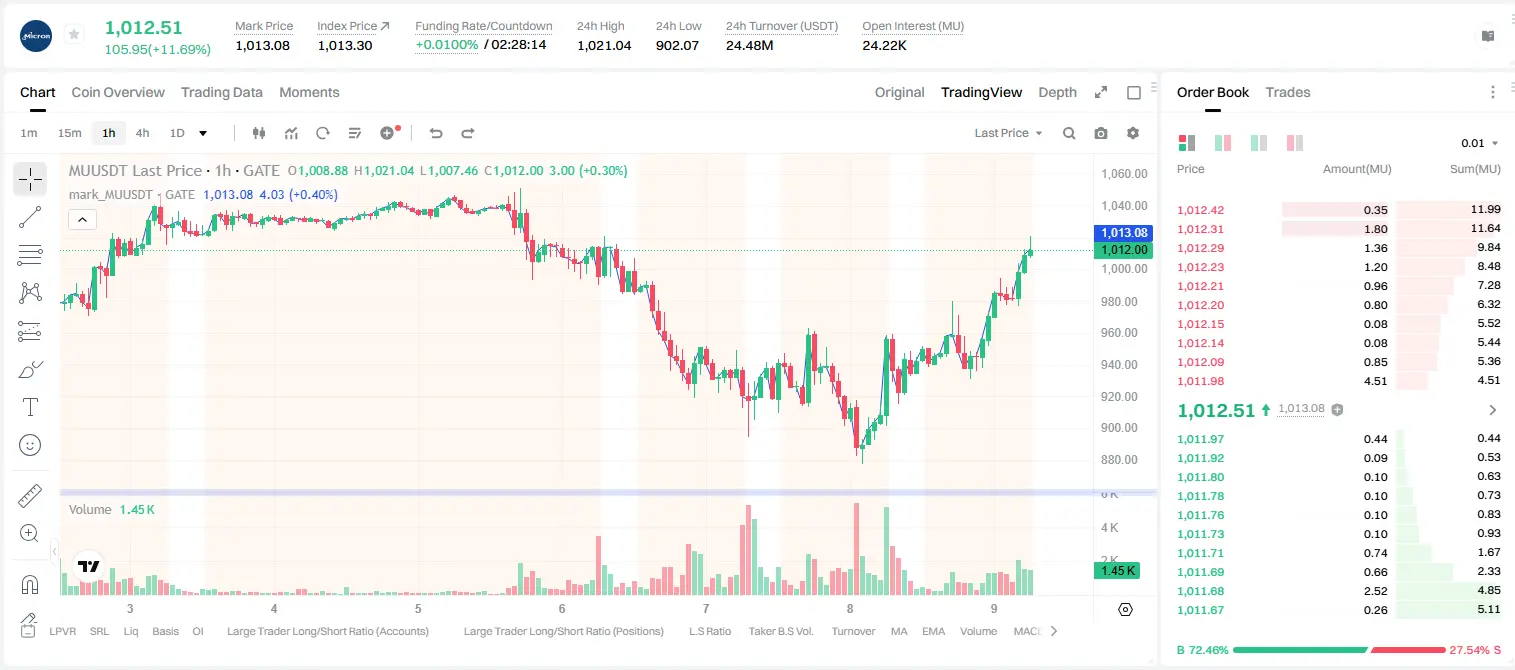Switch to the Trades tab
Image resolution: width=1515 pixels, height=670 pixels.
tap(1288, 92)
